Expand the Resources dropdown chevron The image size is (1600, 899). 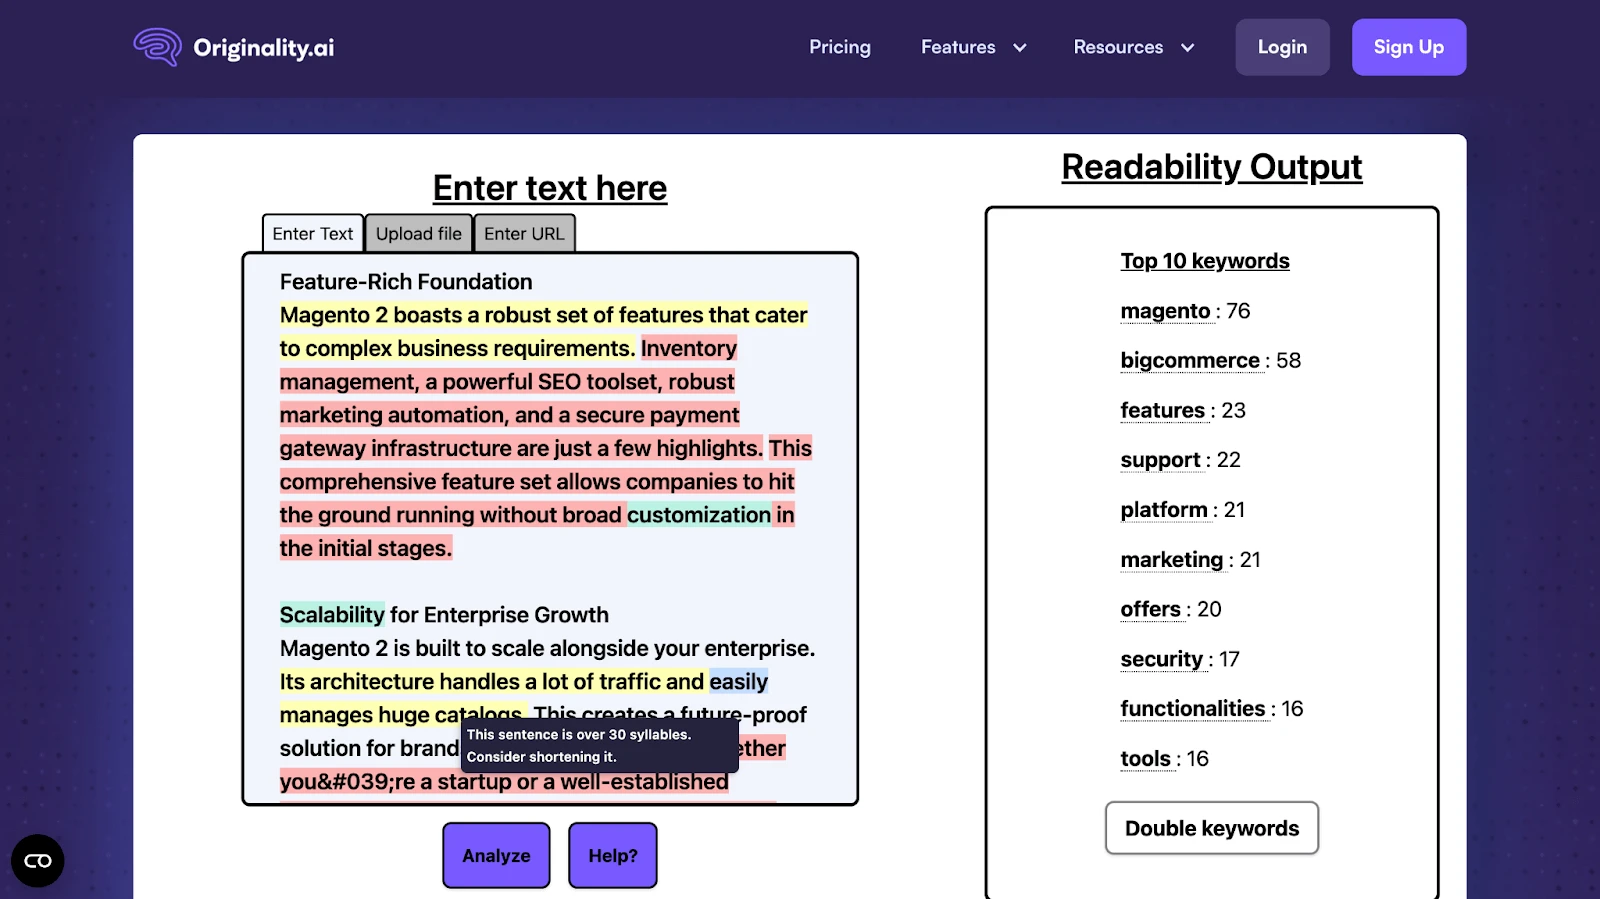(x=1188, y=48)
